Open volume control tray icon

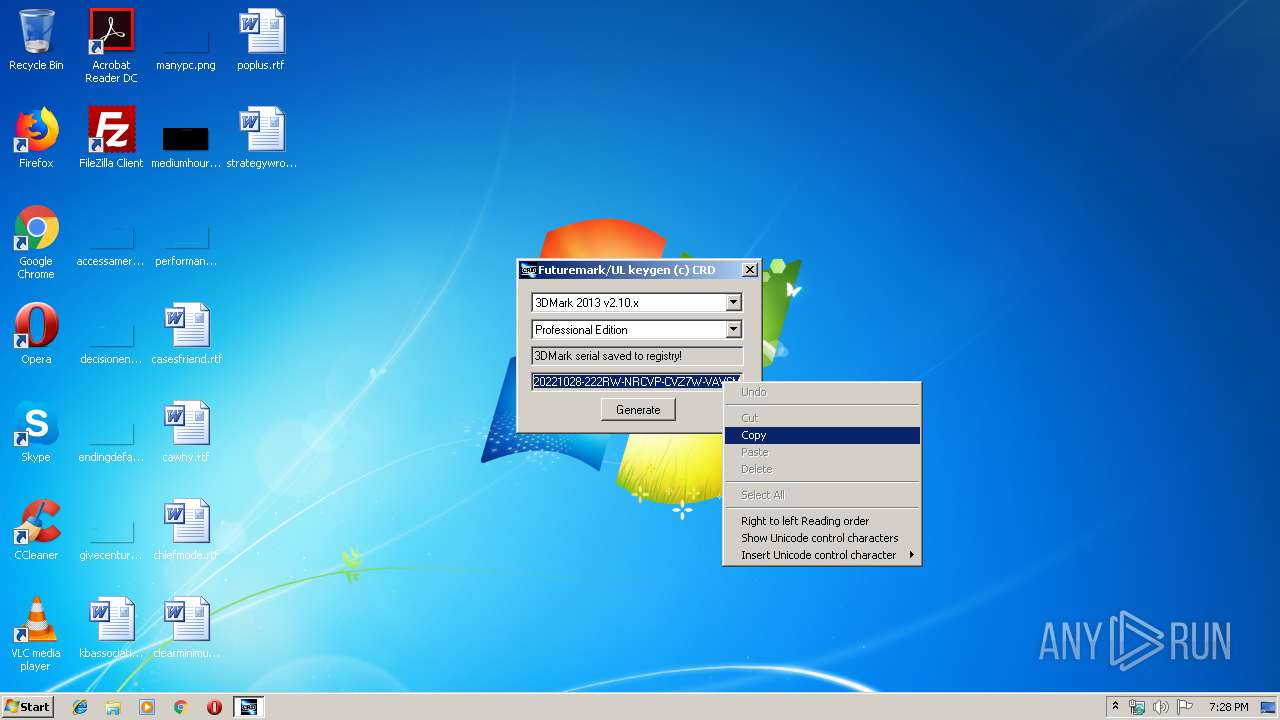(x=1161, y=707)
